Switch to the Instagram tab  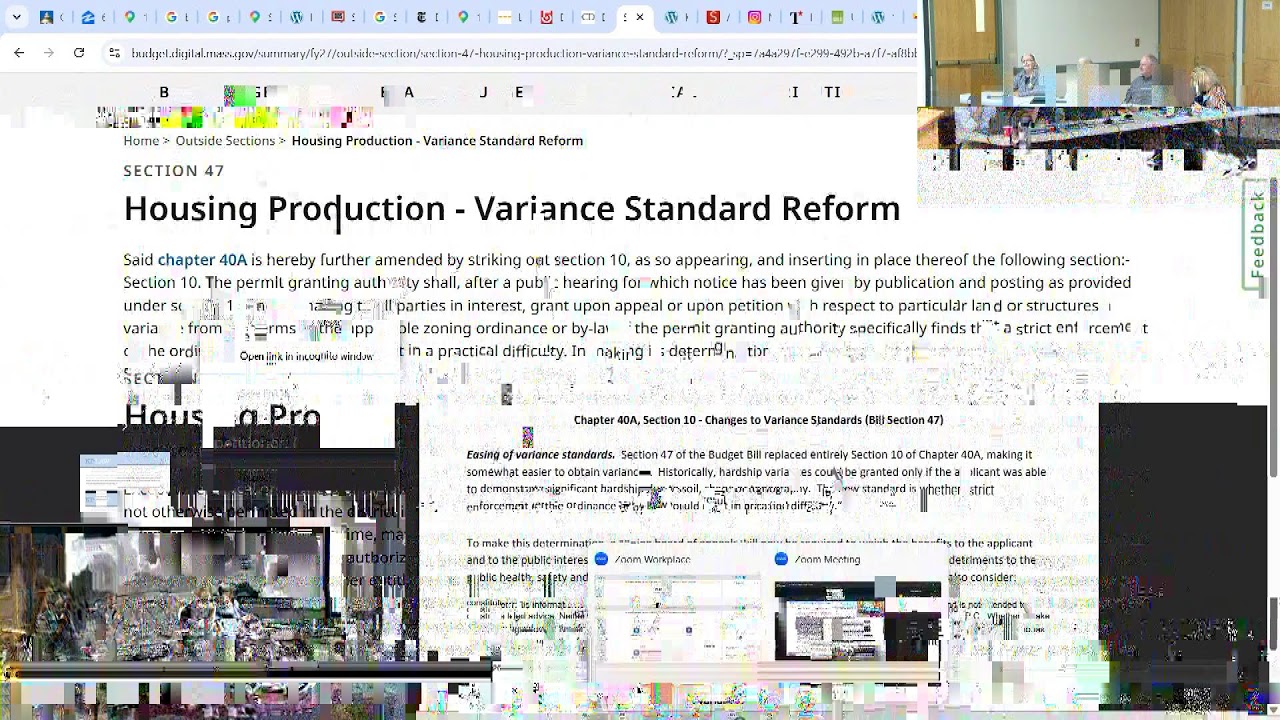755,17
